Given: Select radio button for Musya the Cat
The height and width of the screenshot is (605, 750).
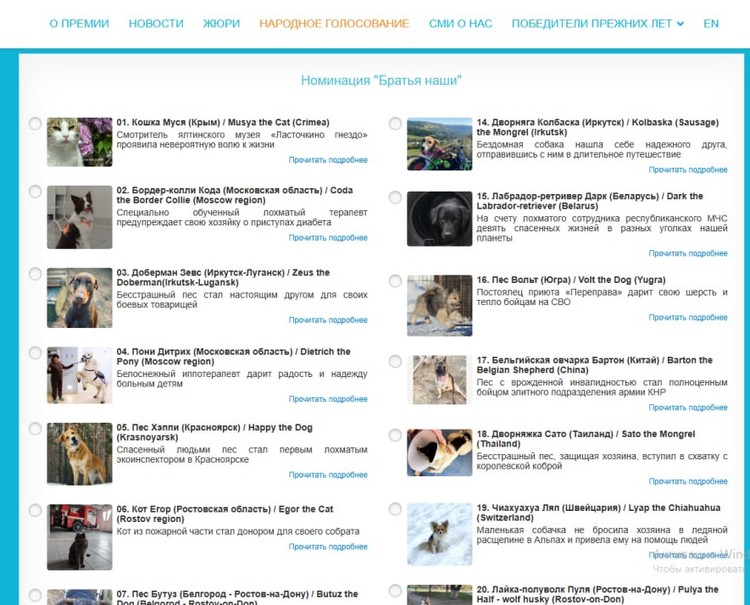Looking at the screenshot, I should pos(35,124).
